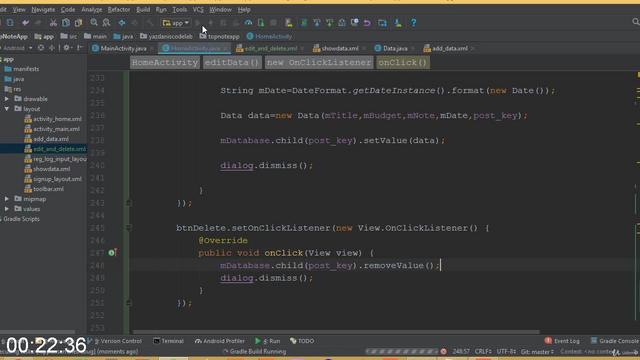Expand the drawable folder
640x360 pixels.
tap(7, 99)
